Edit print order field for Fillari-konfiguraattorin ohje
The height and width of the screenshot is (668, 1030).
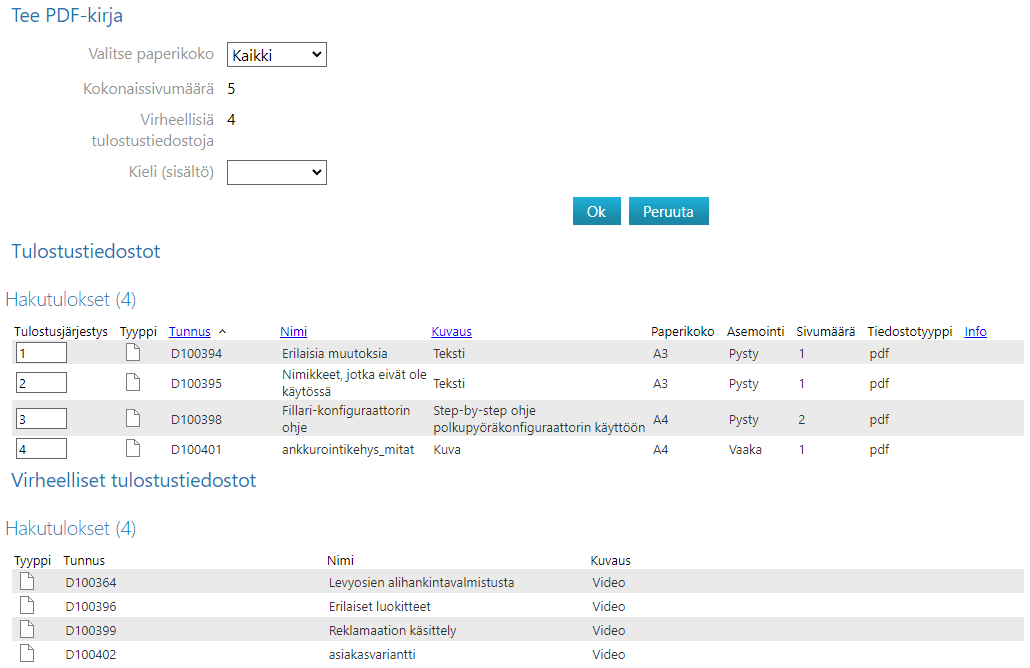41,418
